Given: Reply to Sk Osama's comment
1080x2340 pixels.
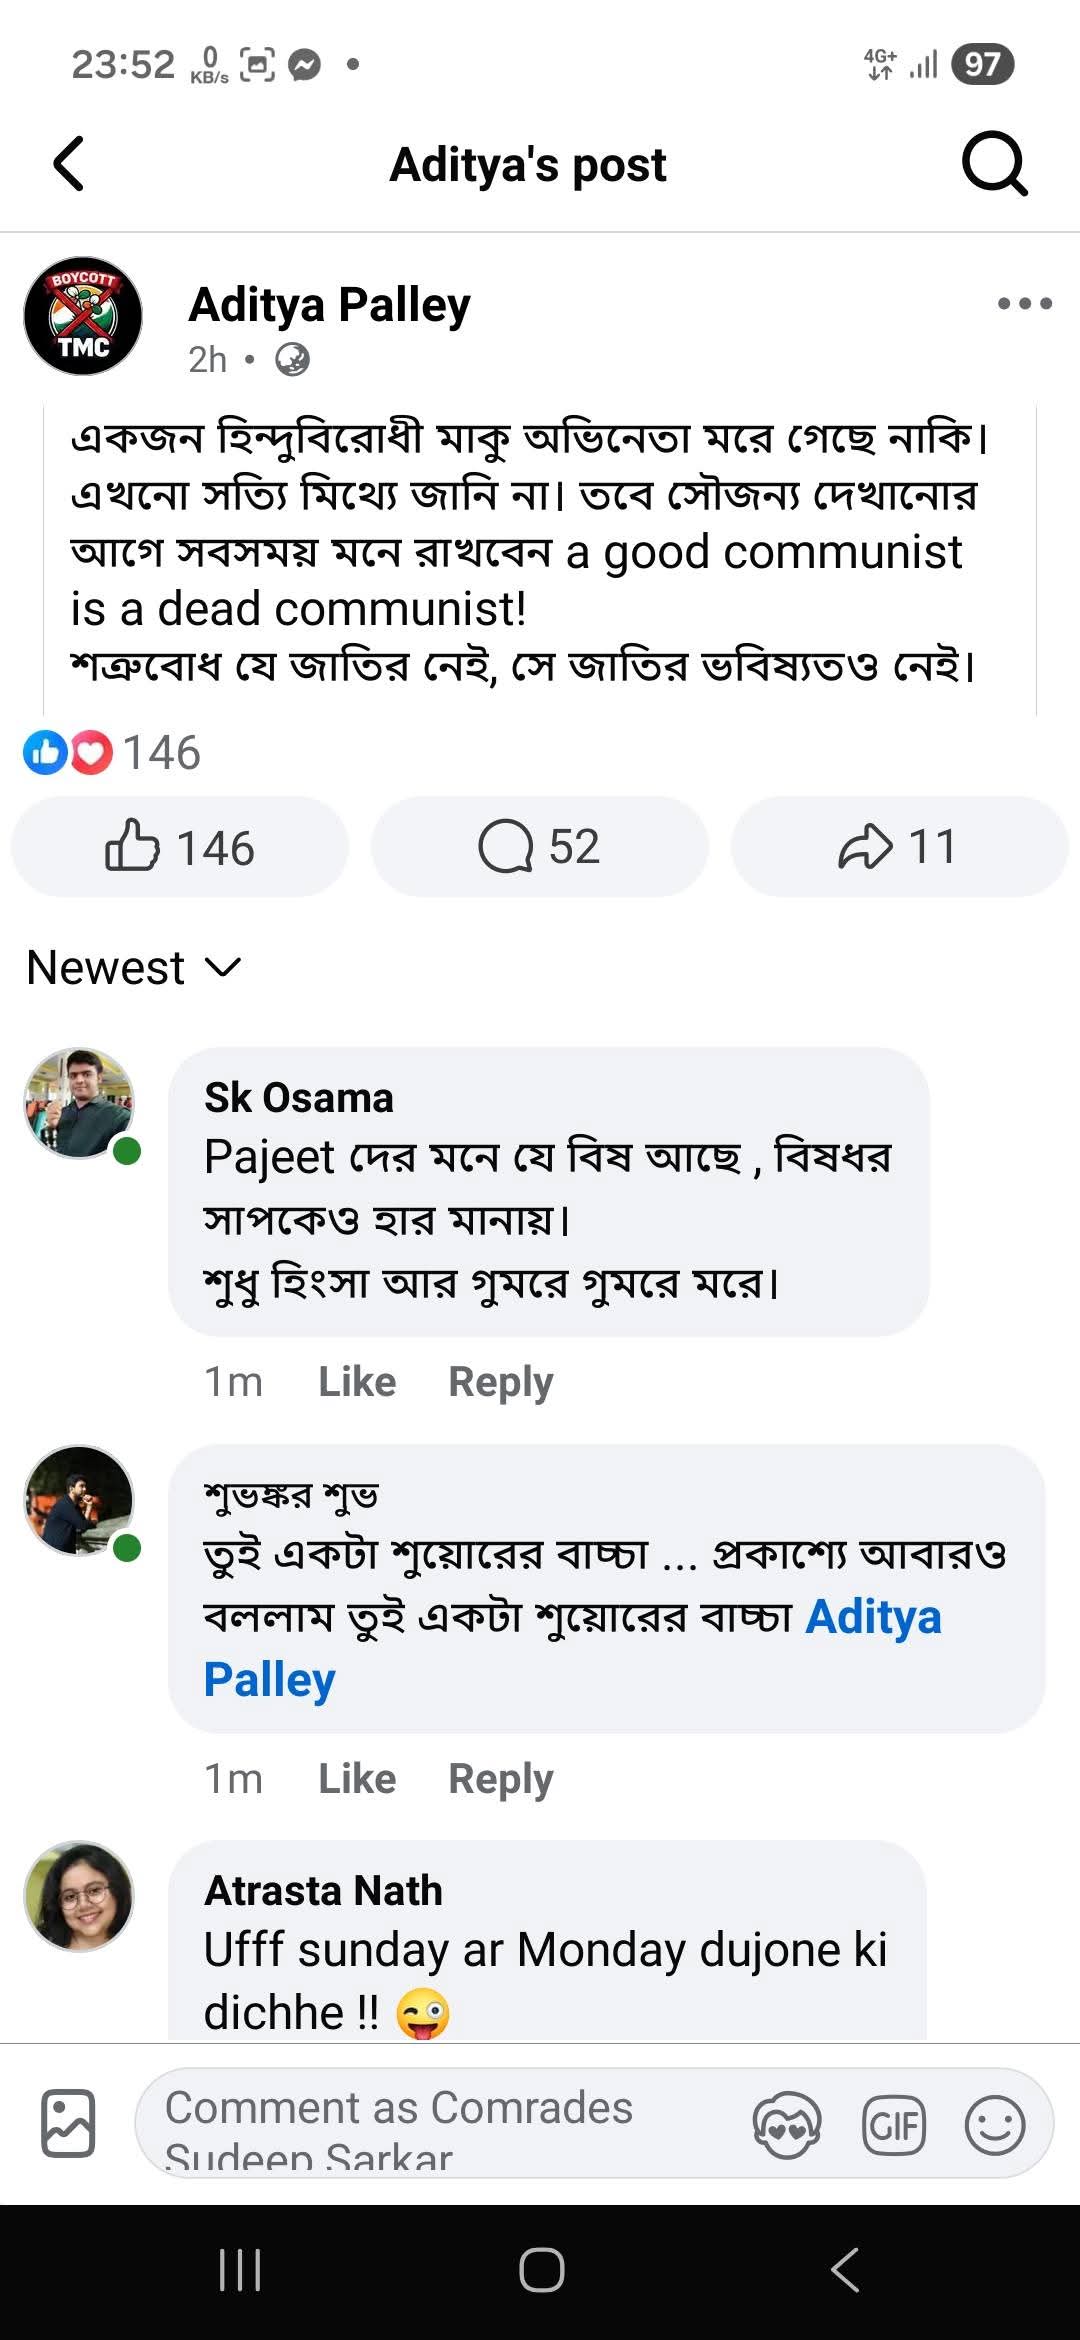Looking at the screenshot, I should 500,1382.
